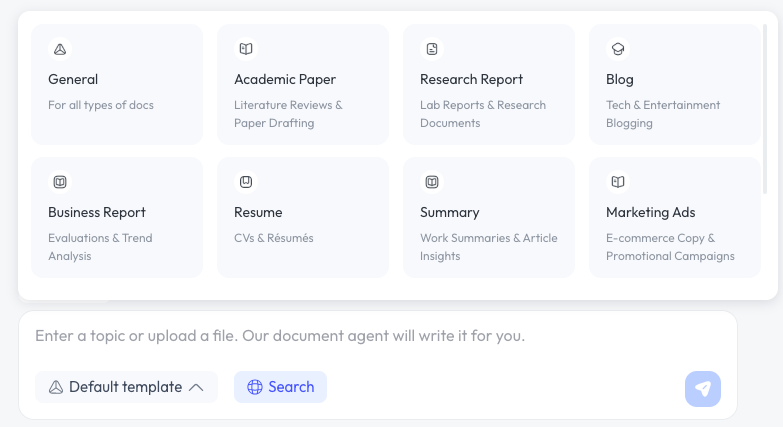Select the General template title
This screenshot has height=427, width=783.
(x=73, y=79)
